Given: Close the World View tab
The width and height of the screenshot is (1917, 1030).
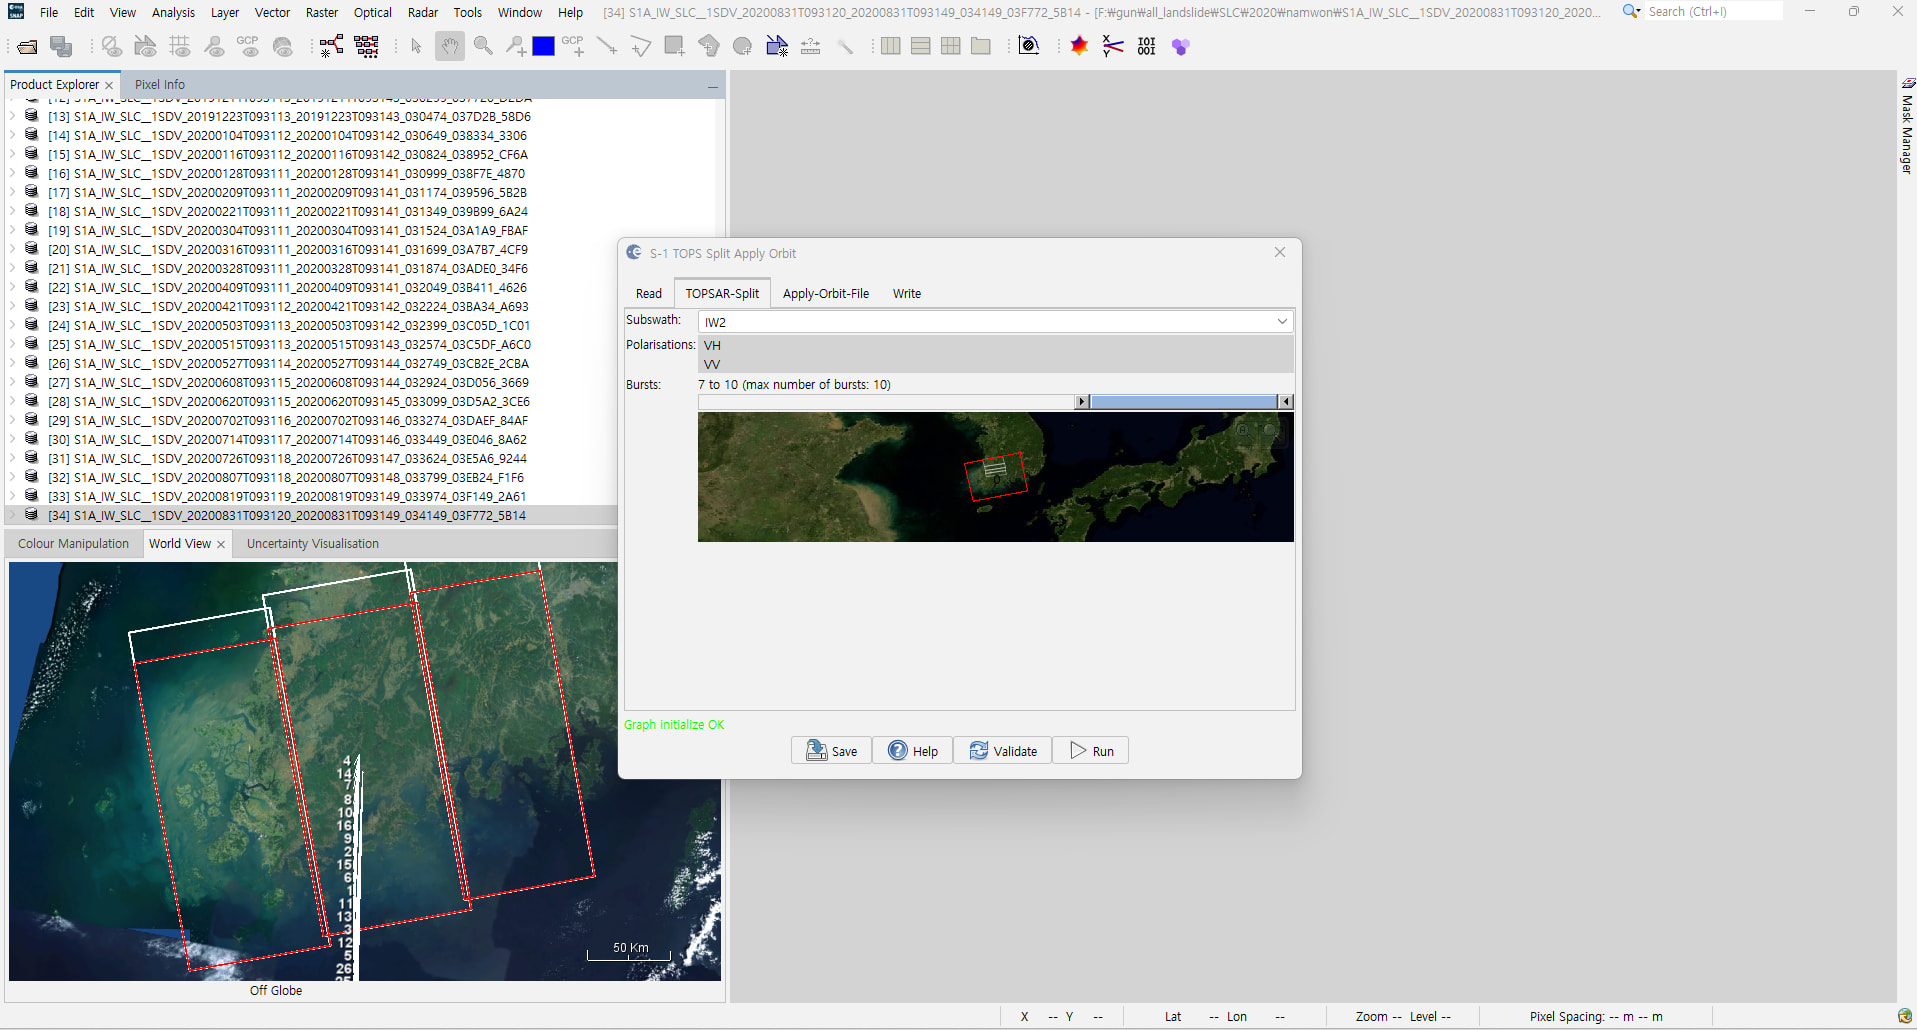Looking at the screenshot, I should 221,545.
